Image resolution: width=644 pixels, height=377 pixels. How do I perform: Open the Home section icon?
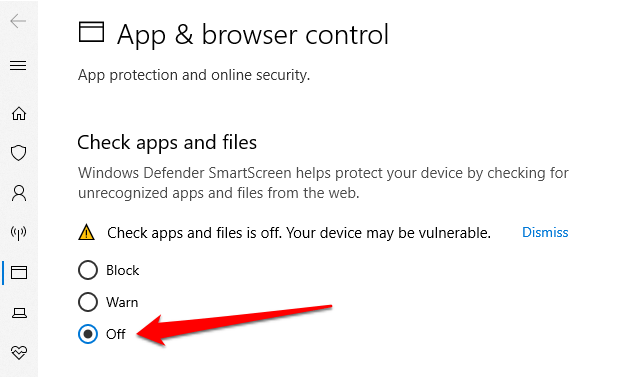pyautogui.click(x=18, y=113)
